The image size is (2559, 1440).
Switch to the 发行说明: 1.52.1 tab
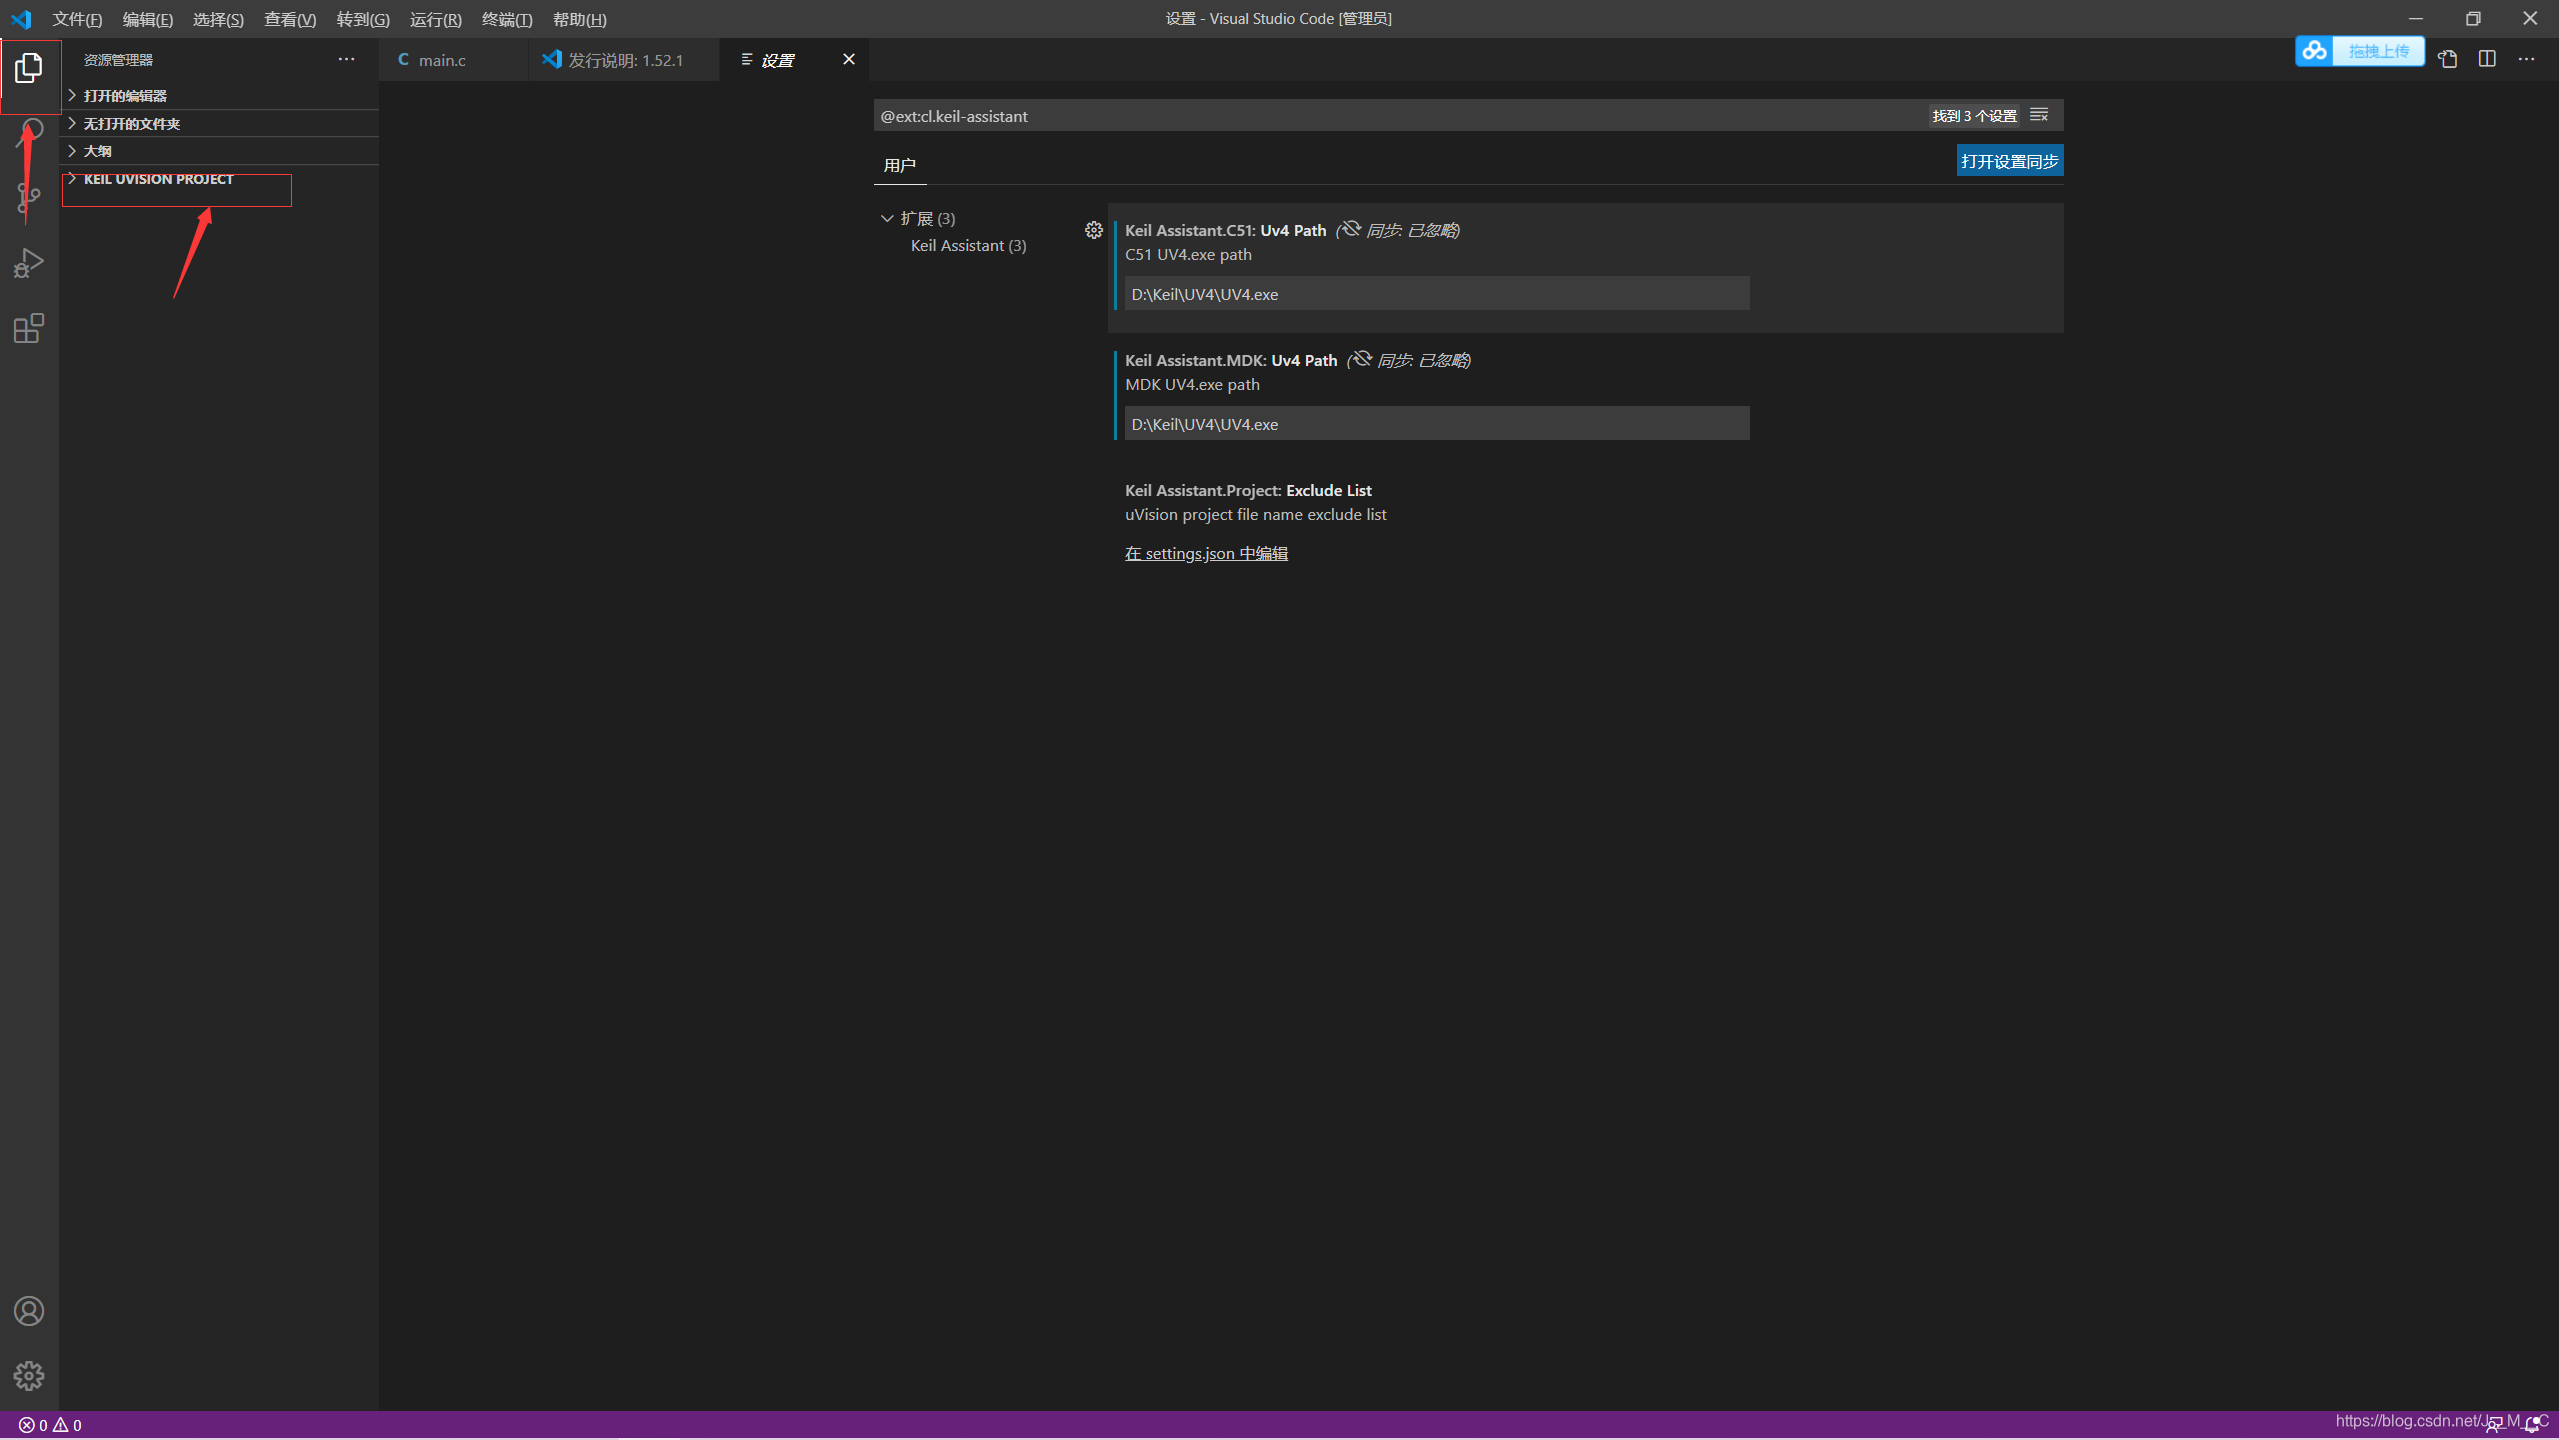[x=623, y=60]
